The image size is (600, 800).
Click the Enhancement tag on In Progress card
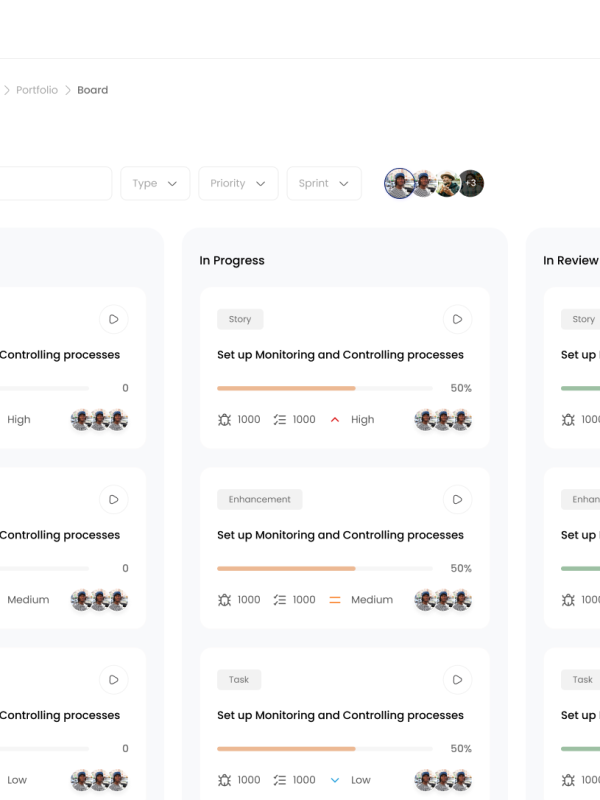259,499
